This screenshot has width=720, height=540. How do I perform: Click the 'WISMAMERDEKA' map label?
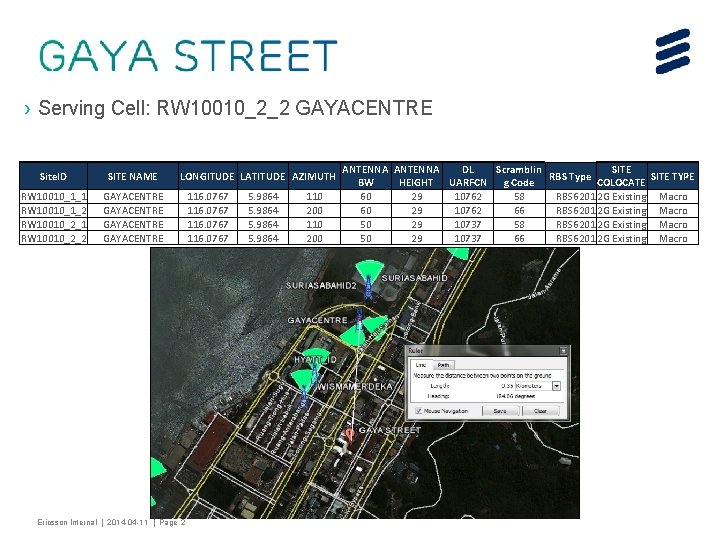click(x=355, y=386)
